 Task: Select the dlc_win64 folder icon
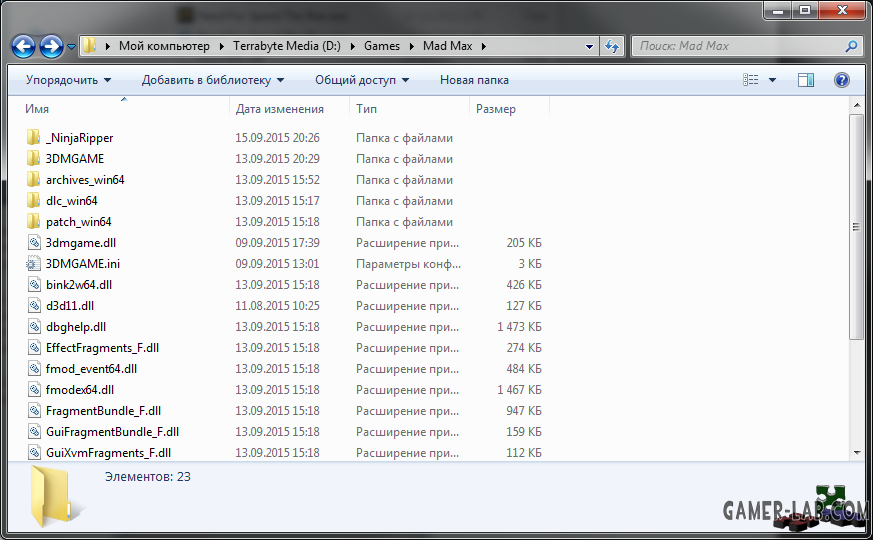pos(33,200)
